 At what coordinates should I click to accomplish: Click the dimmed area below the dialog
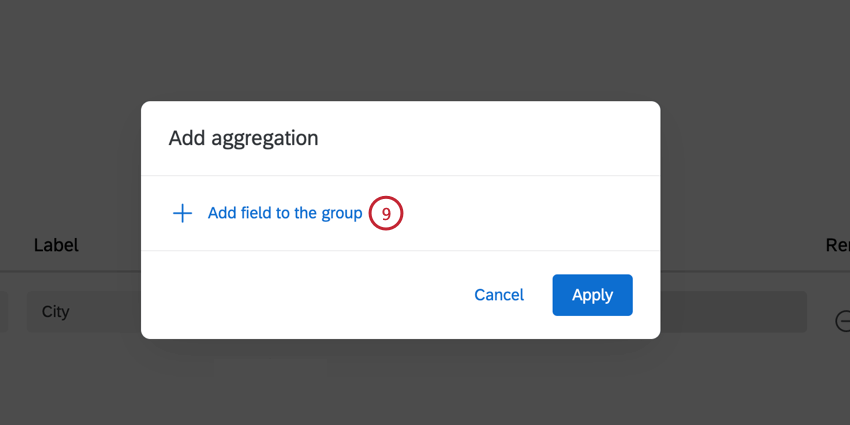(x=400, y=385)
